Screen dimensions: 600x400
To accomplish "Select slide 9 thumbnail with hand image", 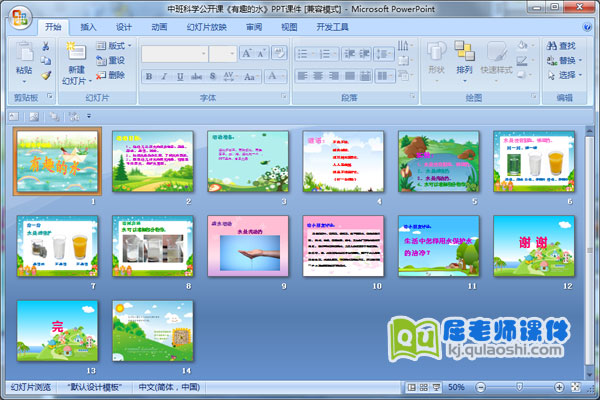I will pos(248,246).
